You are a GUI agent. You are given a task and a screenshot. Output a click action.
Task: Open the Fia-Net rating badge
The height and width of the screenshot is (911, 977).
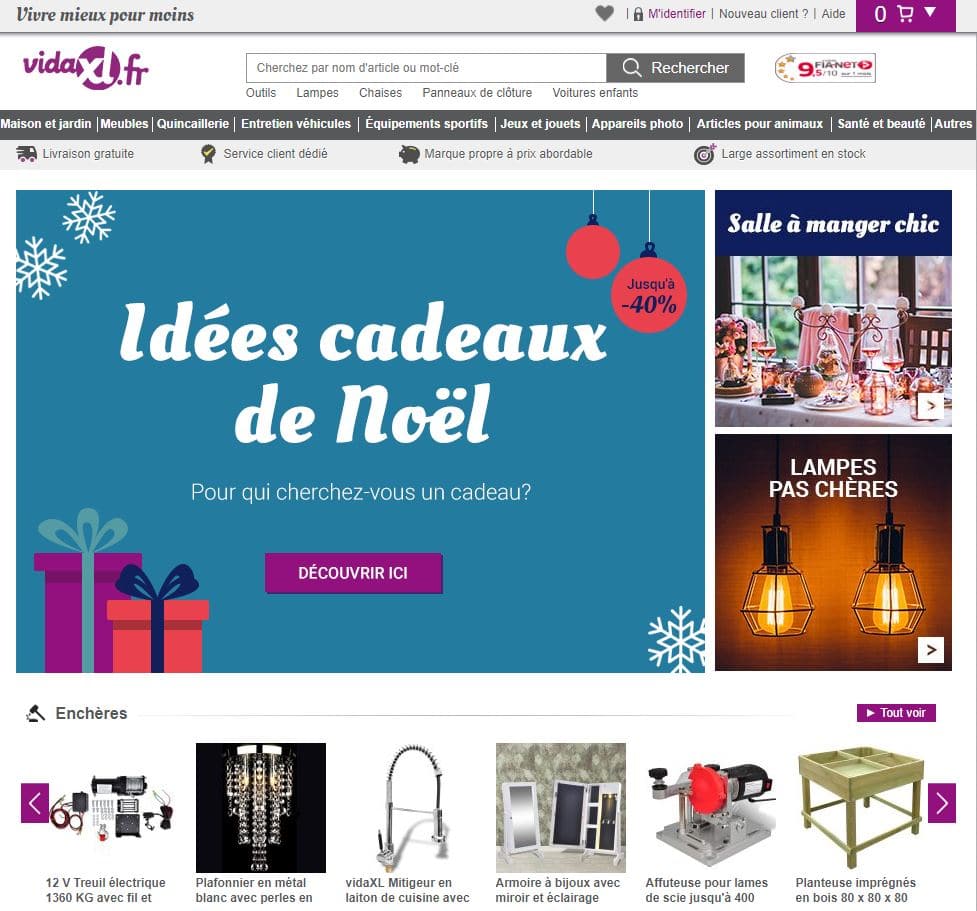pos(825,68)
